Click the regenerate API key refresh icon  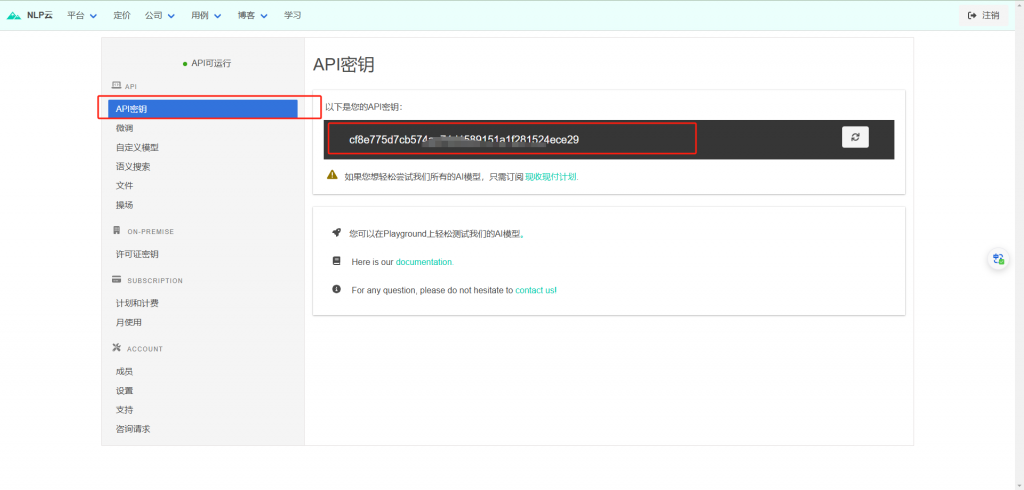pyautogui.click(x=855, y=138)
